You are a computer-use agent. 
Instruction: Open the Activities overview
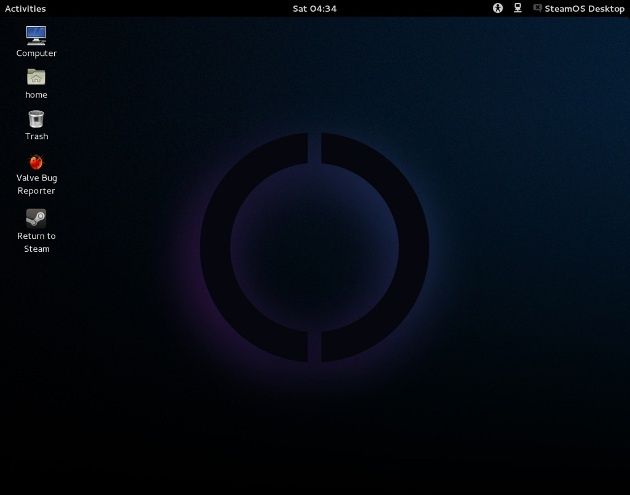click(x=25, y=8)
